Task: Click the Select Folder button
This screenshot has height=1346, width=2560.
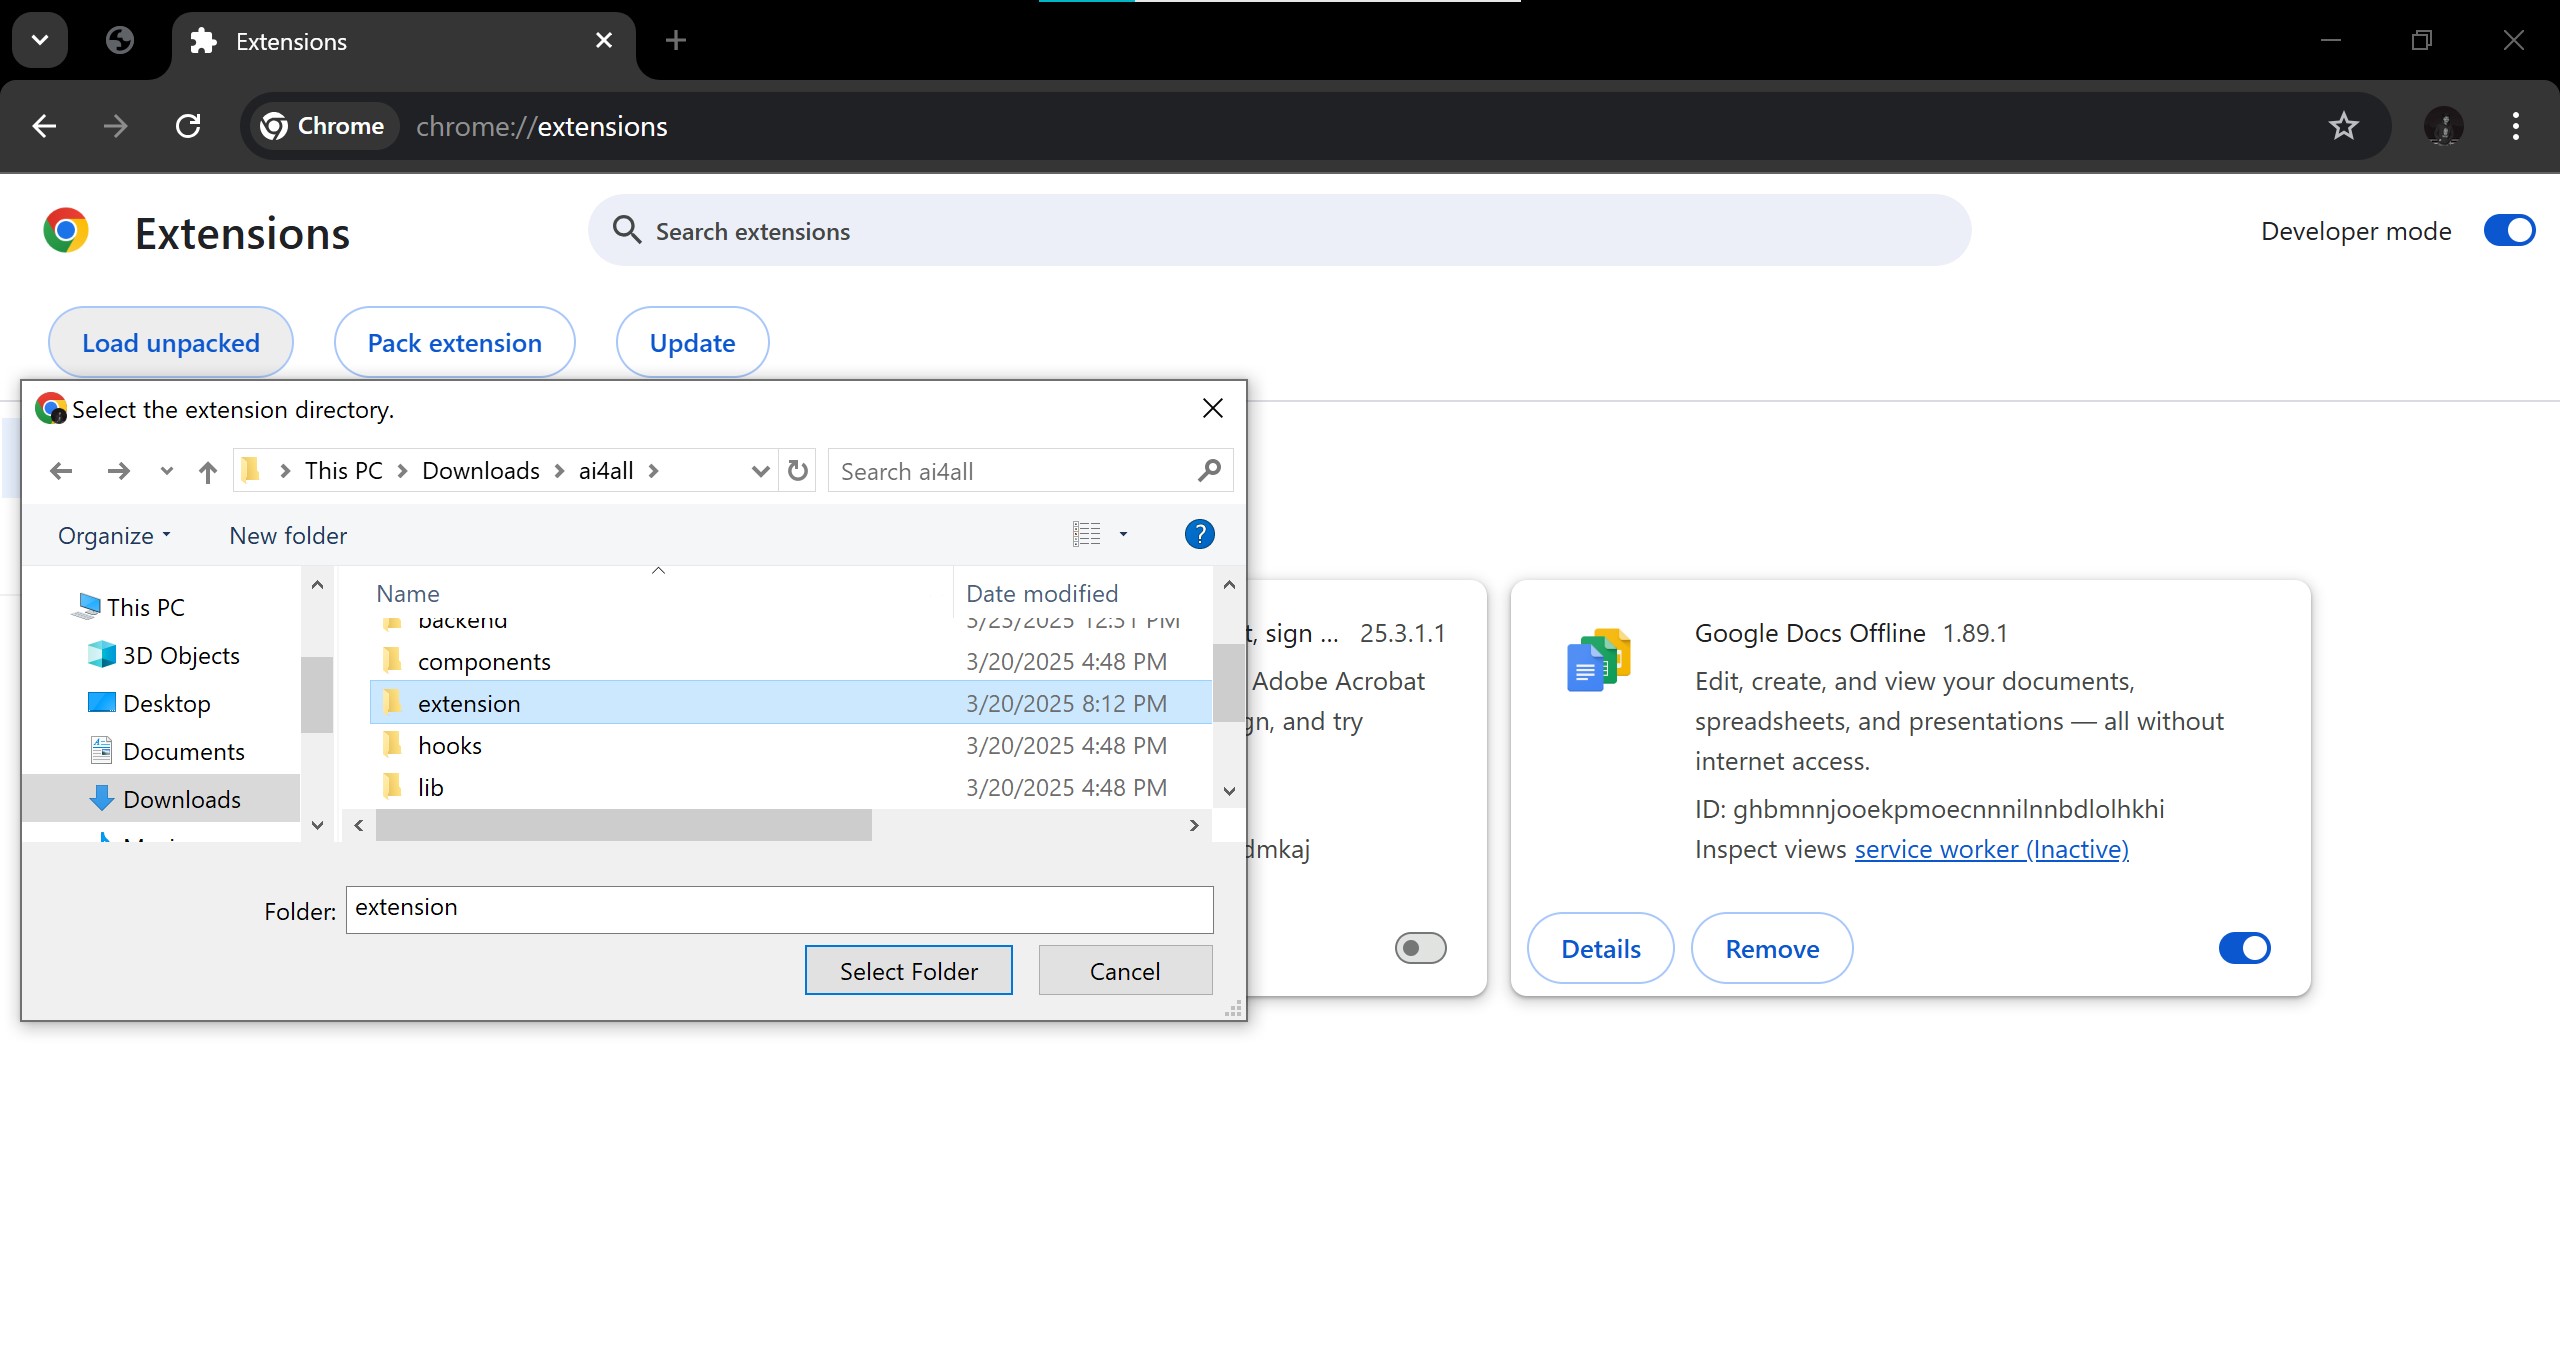Action: [x=908, y=971]
